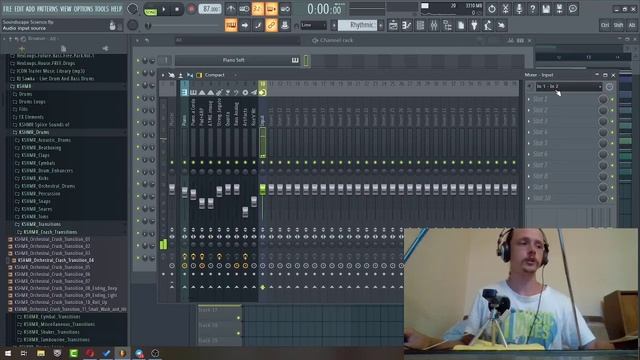Click the render audio file icon
This screenshot has width=640, height=360.
point(560,9)
